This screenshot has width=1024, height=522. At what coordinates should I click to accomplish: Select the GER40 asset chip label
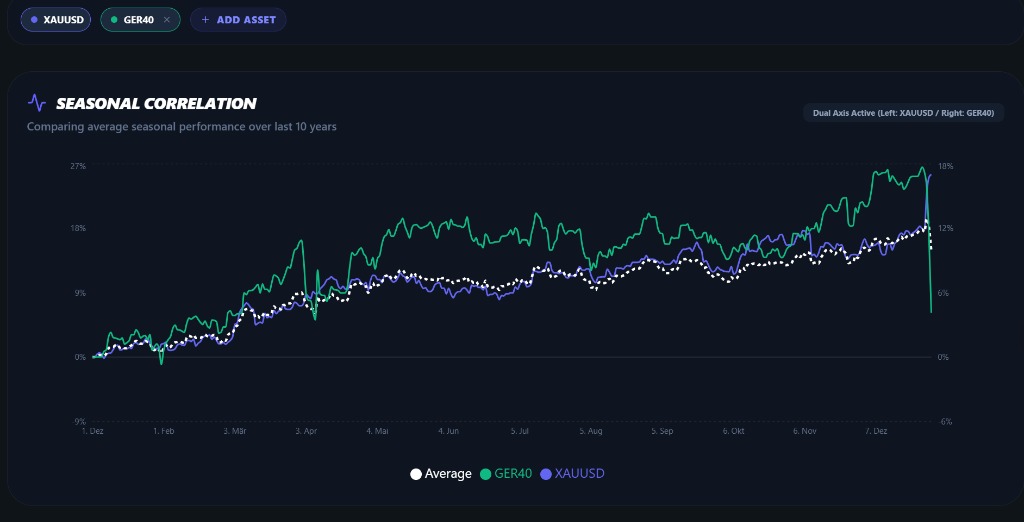tap(138, 20)
